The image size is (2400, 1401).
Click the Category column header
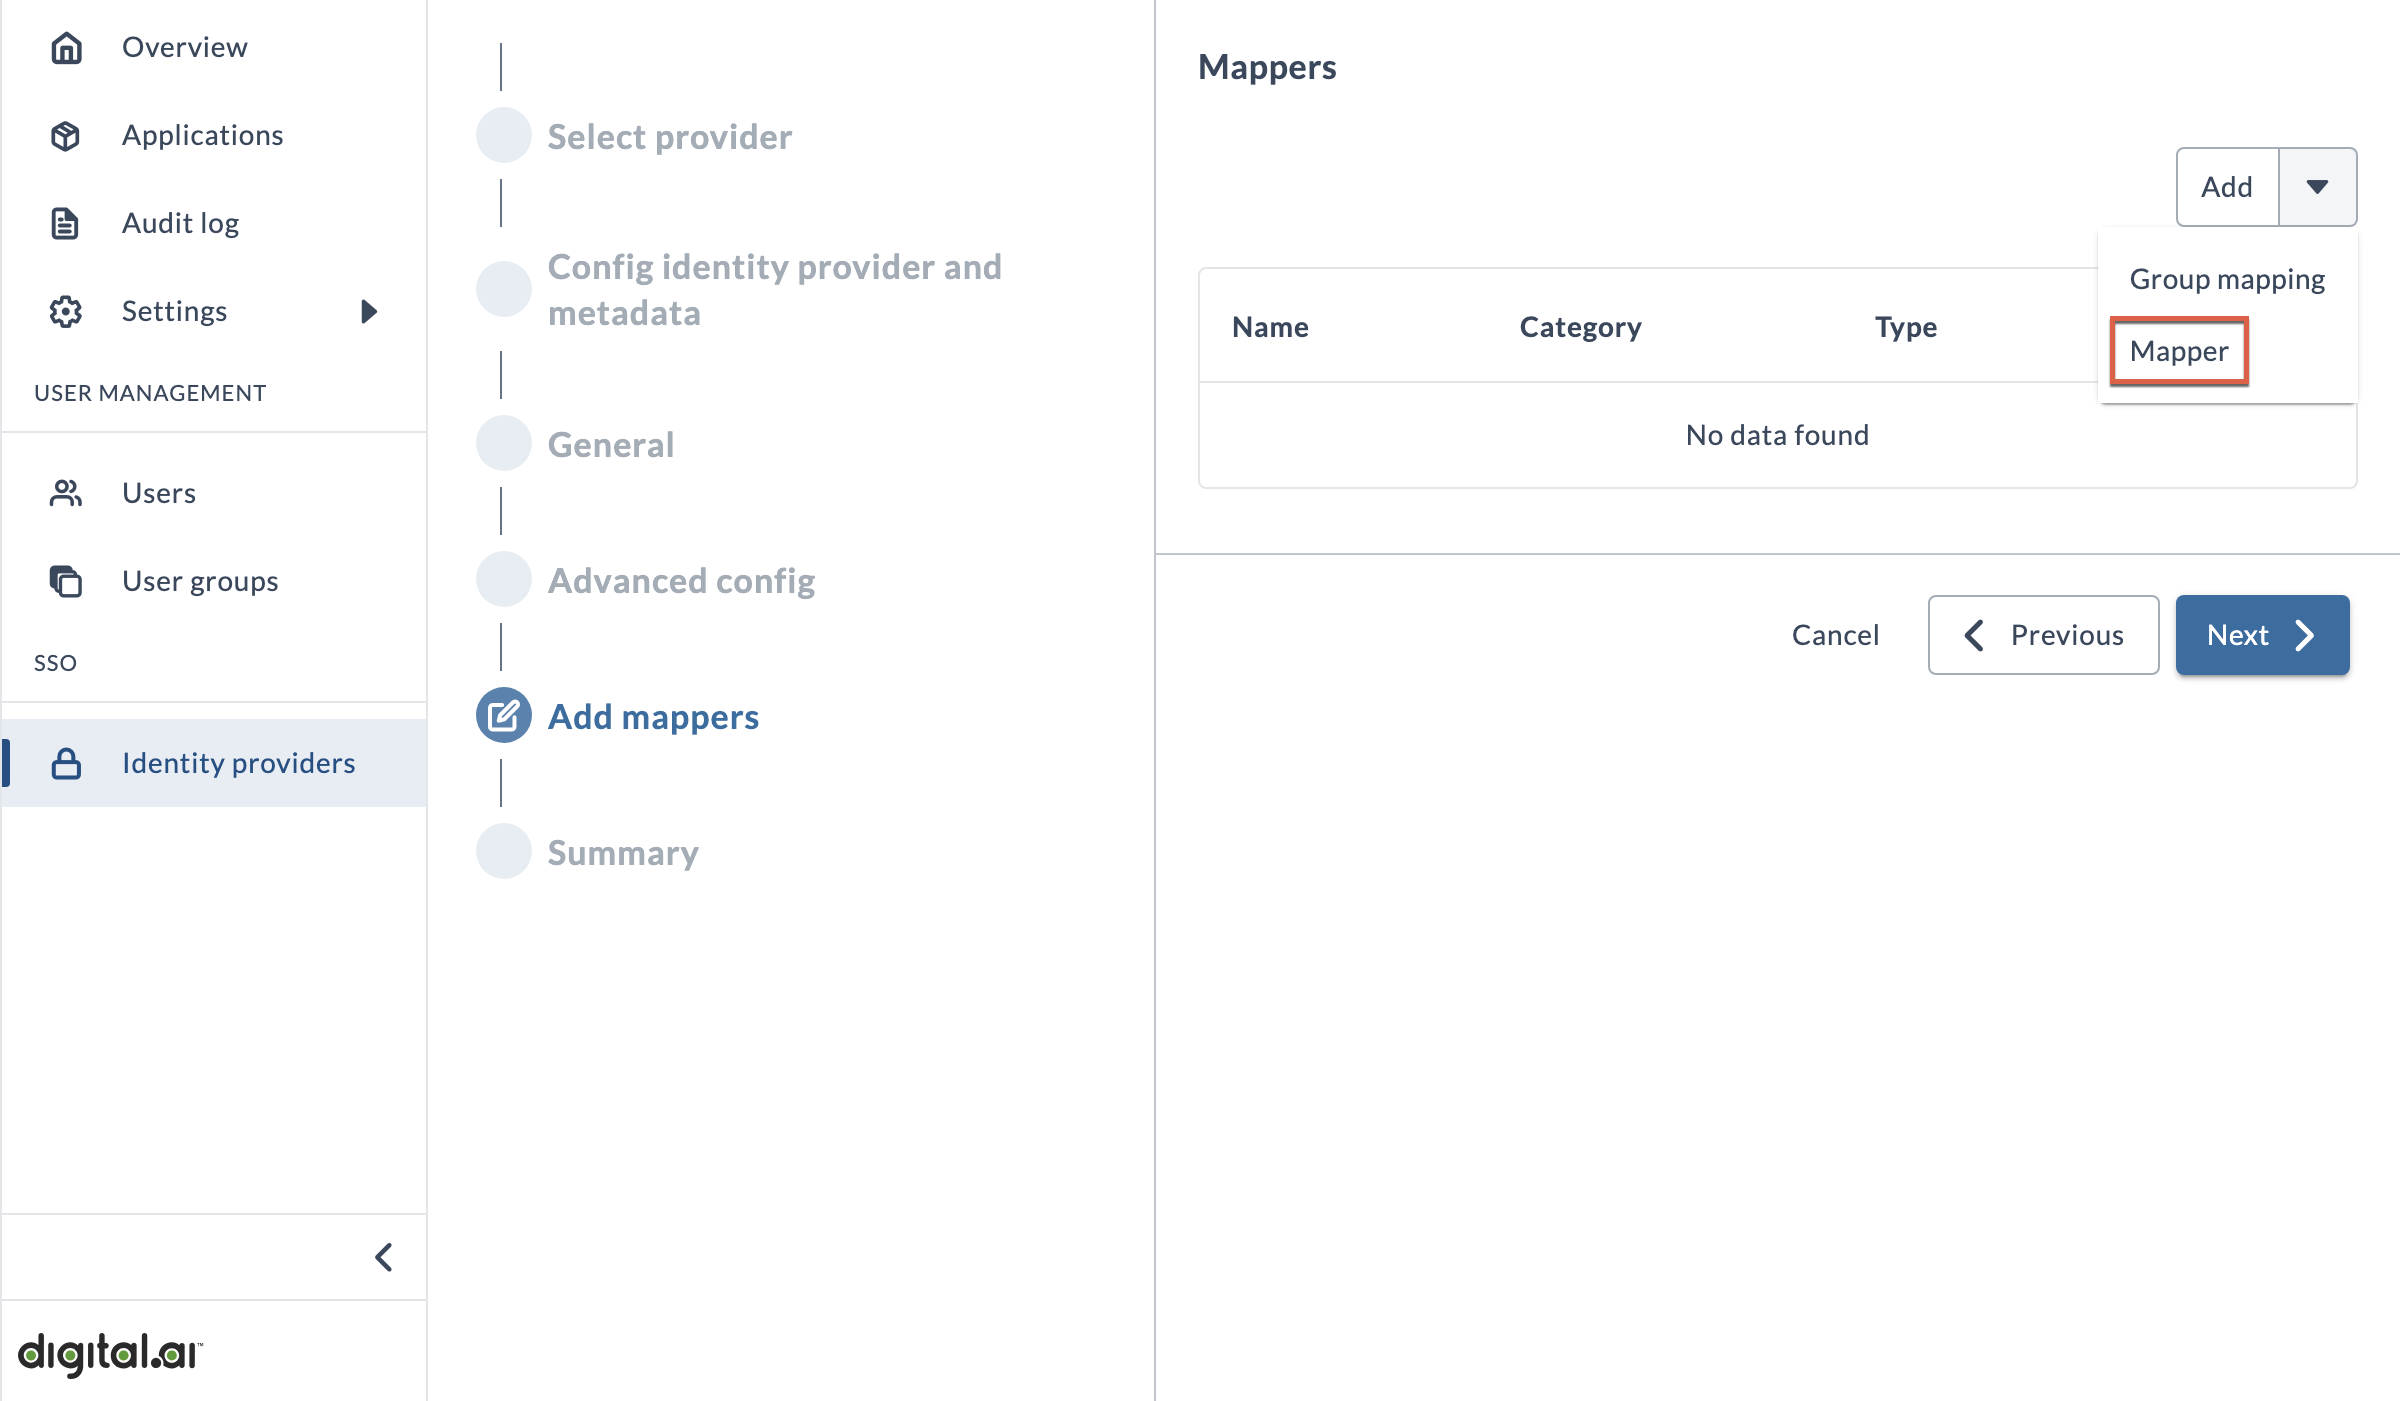[1580, 327]
